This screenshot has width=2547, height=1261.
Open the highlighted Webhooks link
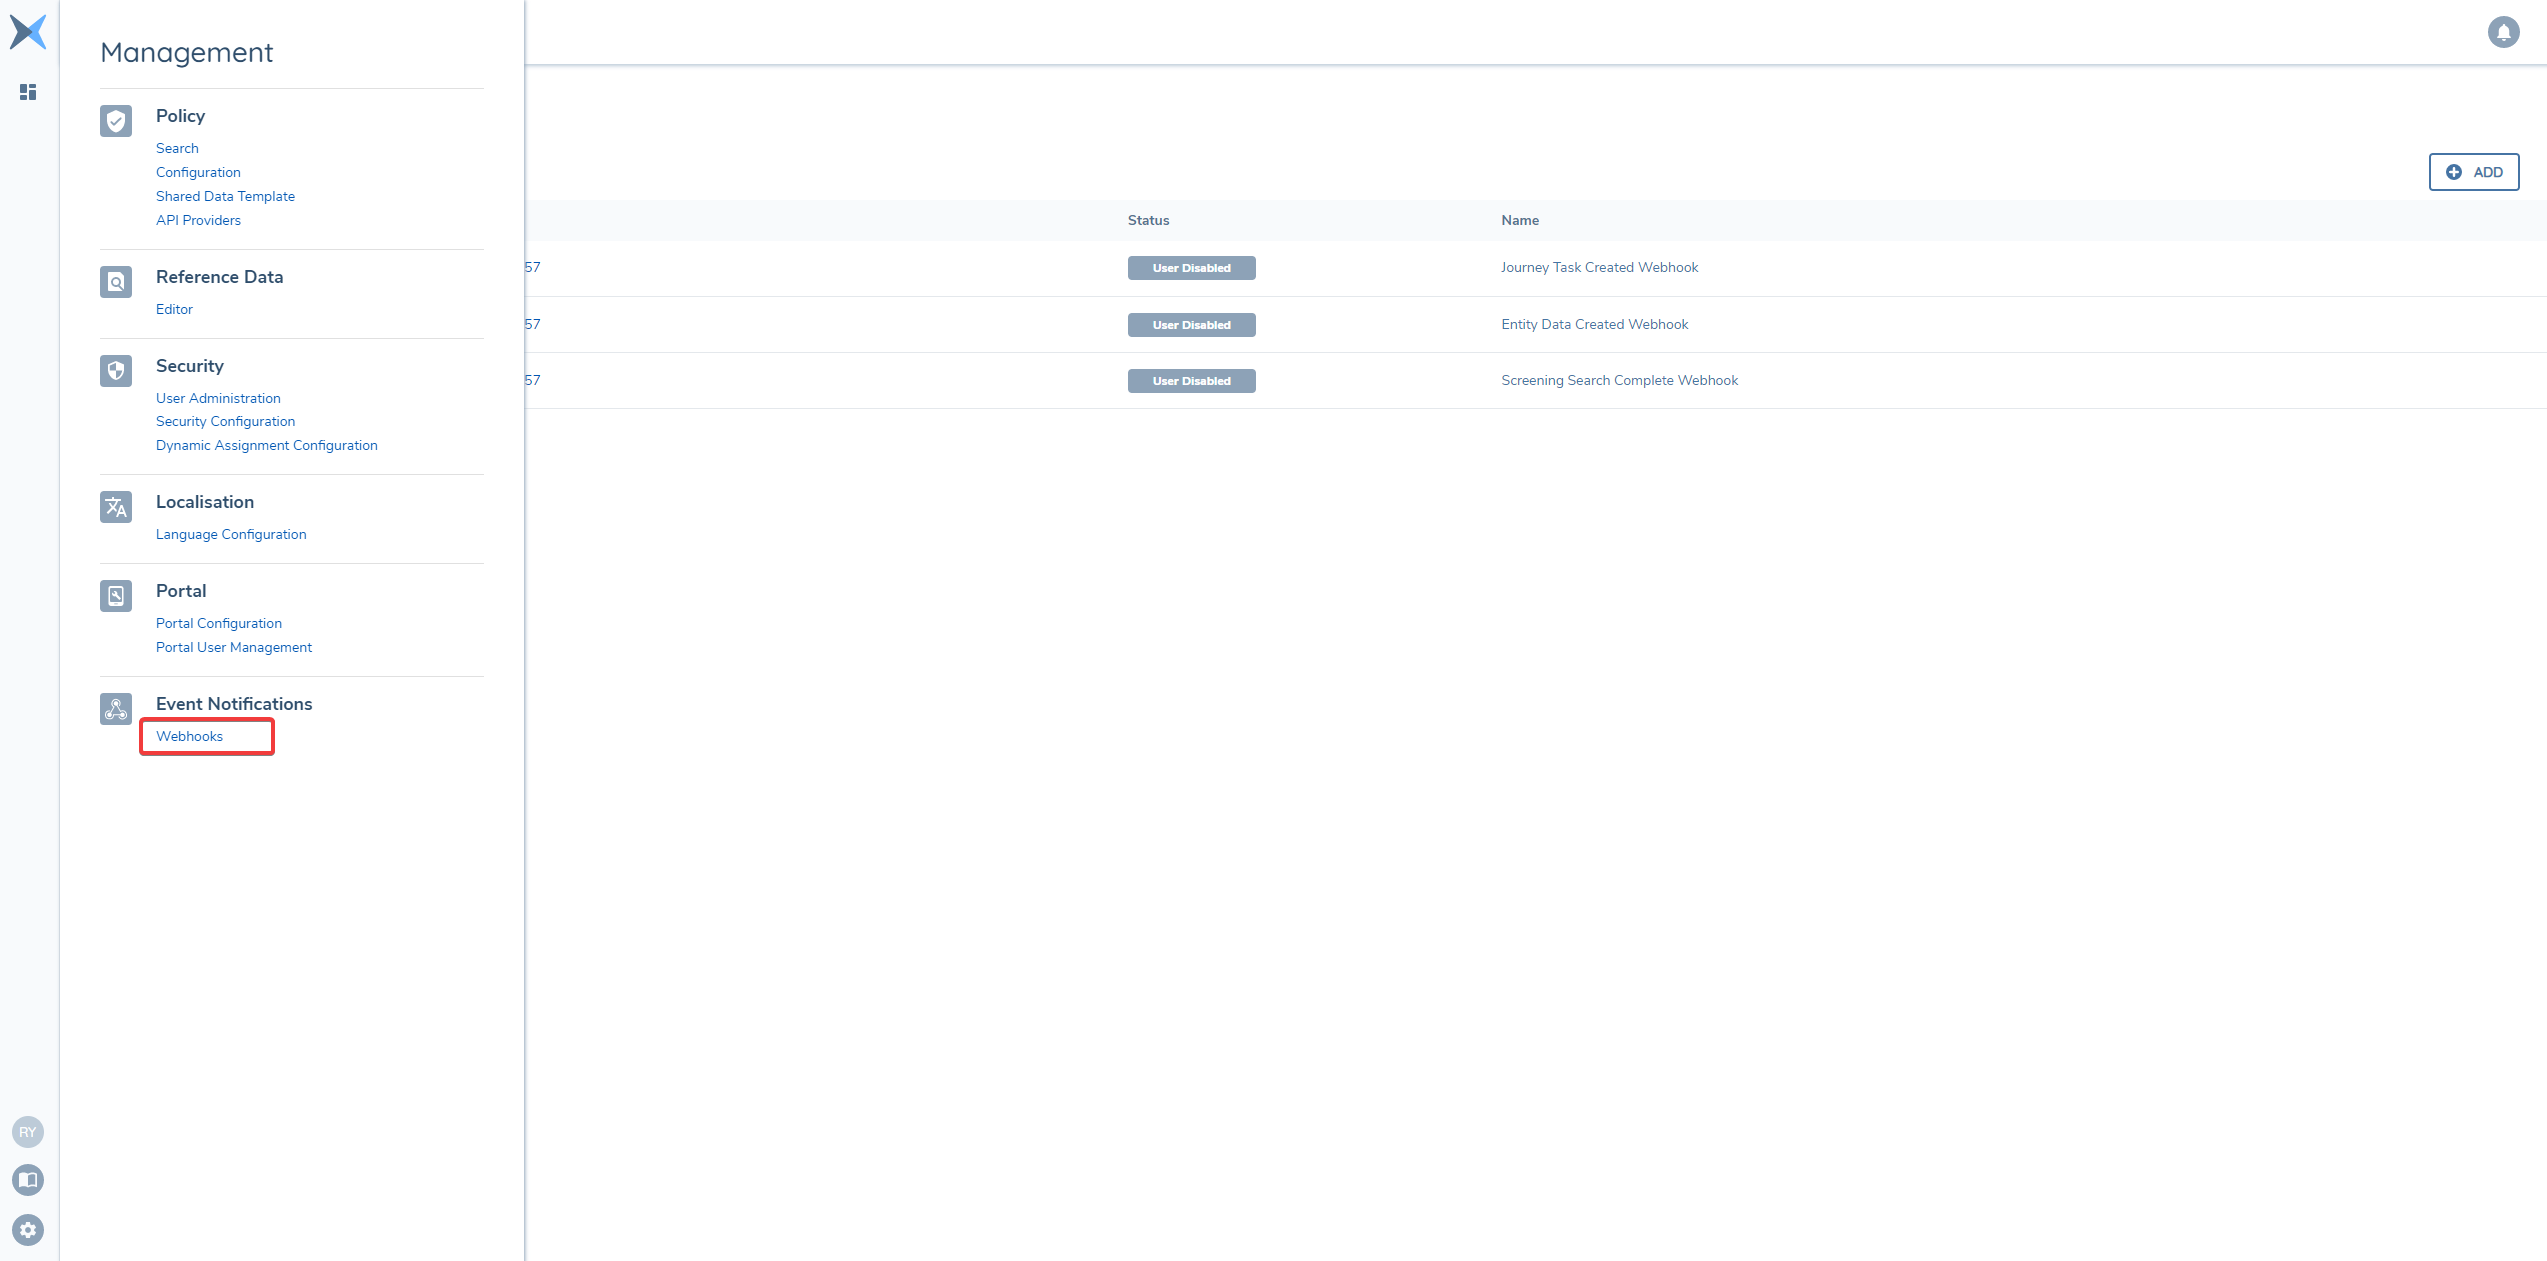click(189, 736)
